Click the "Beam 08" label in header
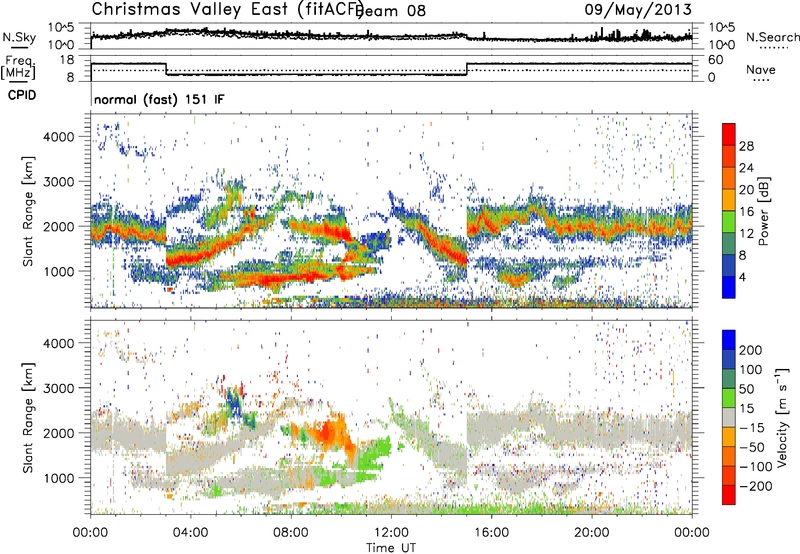 click(392, 10)
